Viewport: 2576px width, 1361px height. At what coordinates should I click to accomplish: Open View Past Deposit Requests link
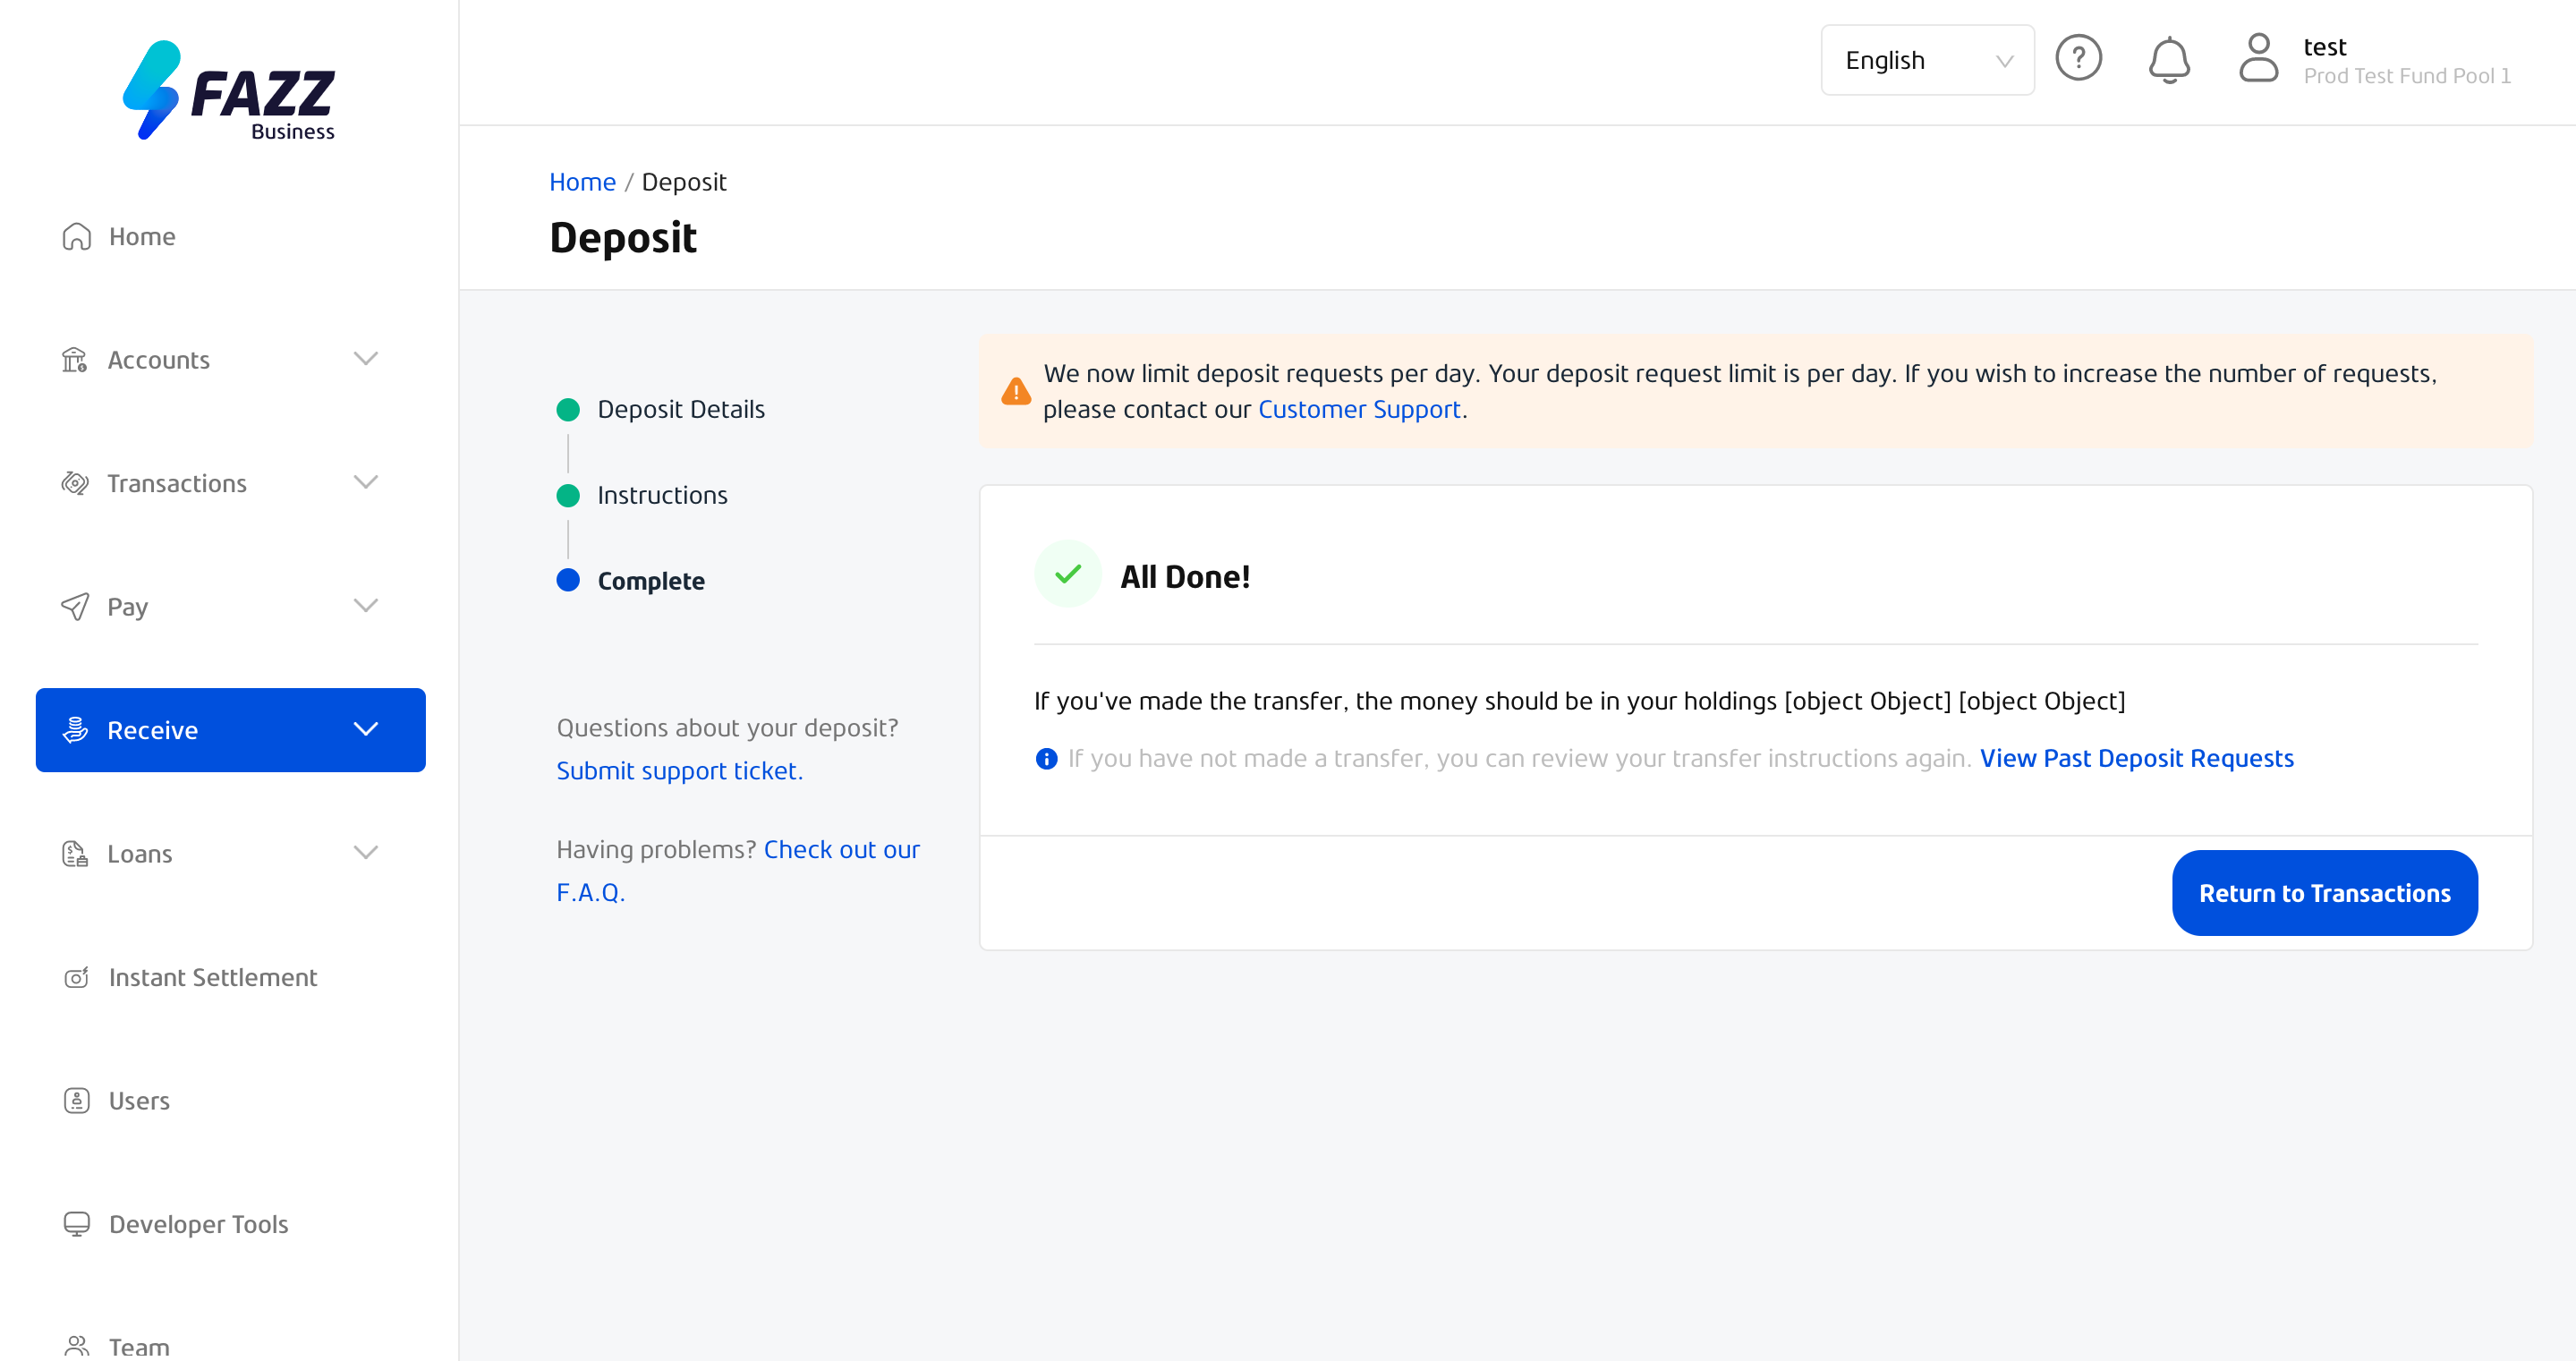tap(2136, 758)
